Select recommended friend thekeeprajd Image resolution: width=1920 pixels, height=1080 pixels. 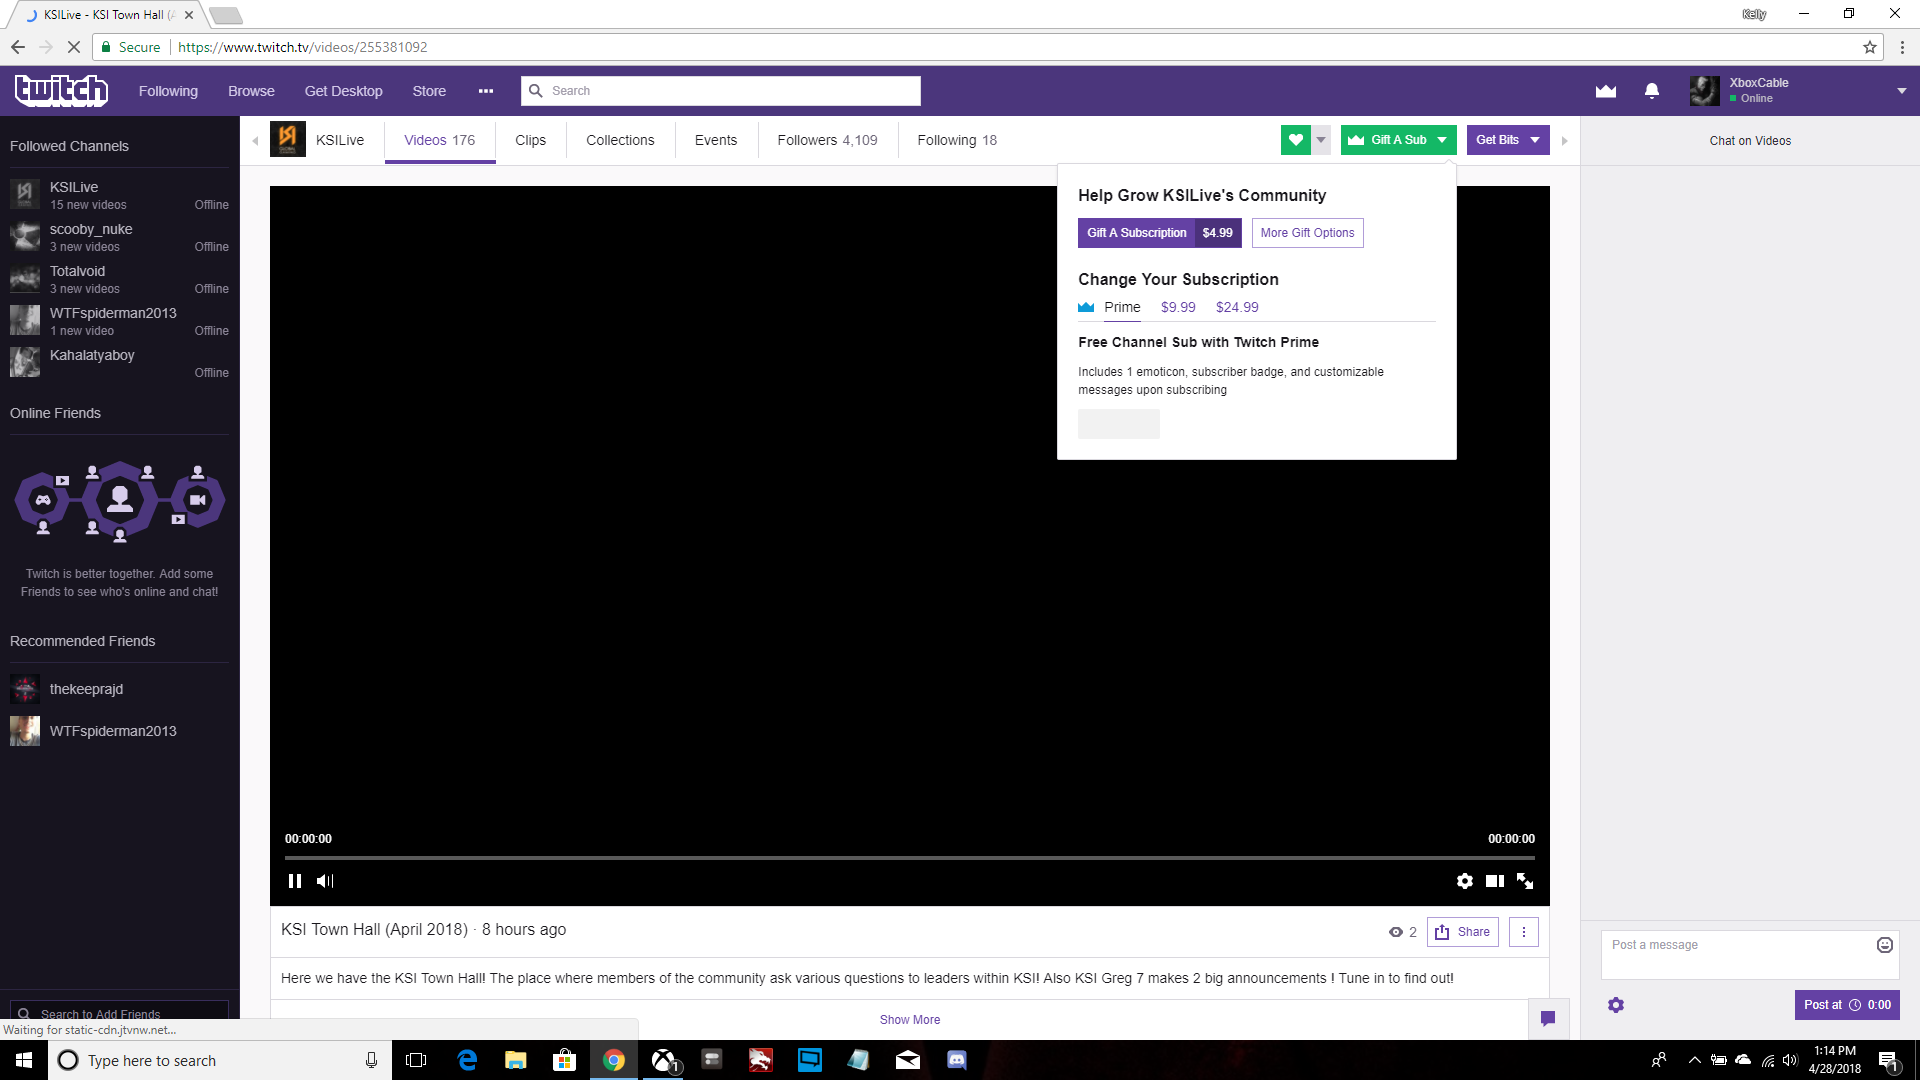[120, 689]
